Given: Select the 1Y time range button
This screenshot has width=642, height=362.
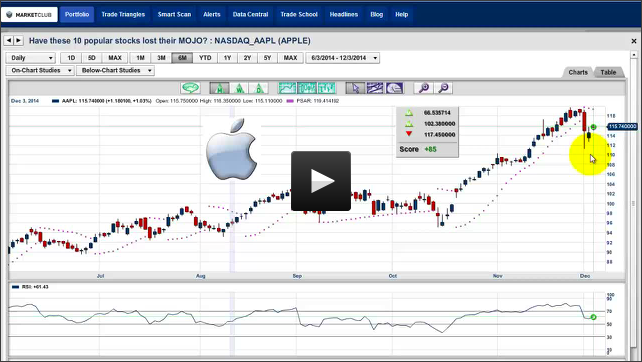Looking at the screenshot, I should tap(227, 58).
